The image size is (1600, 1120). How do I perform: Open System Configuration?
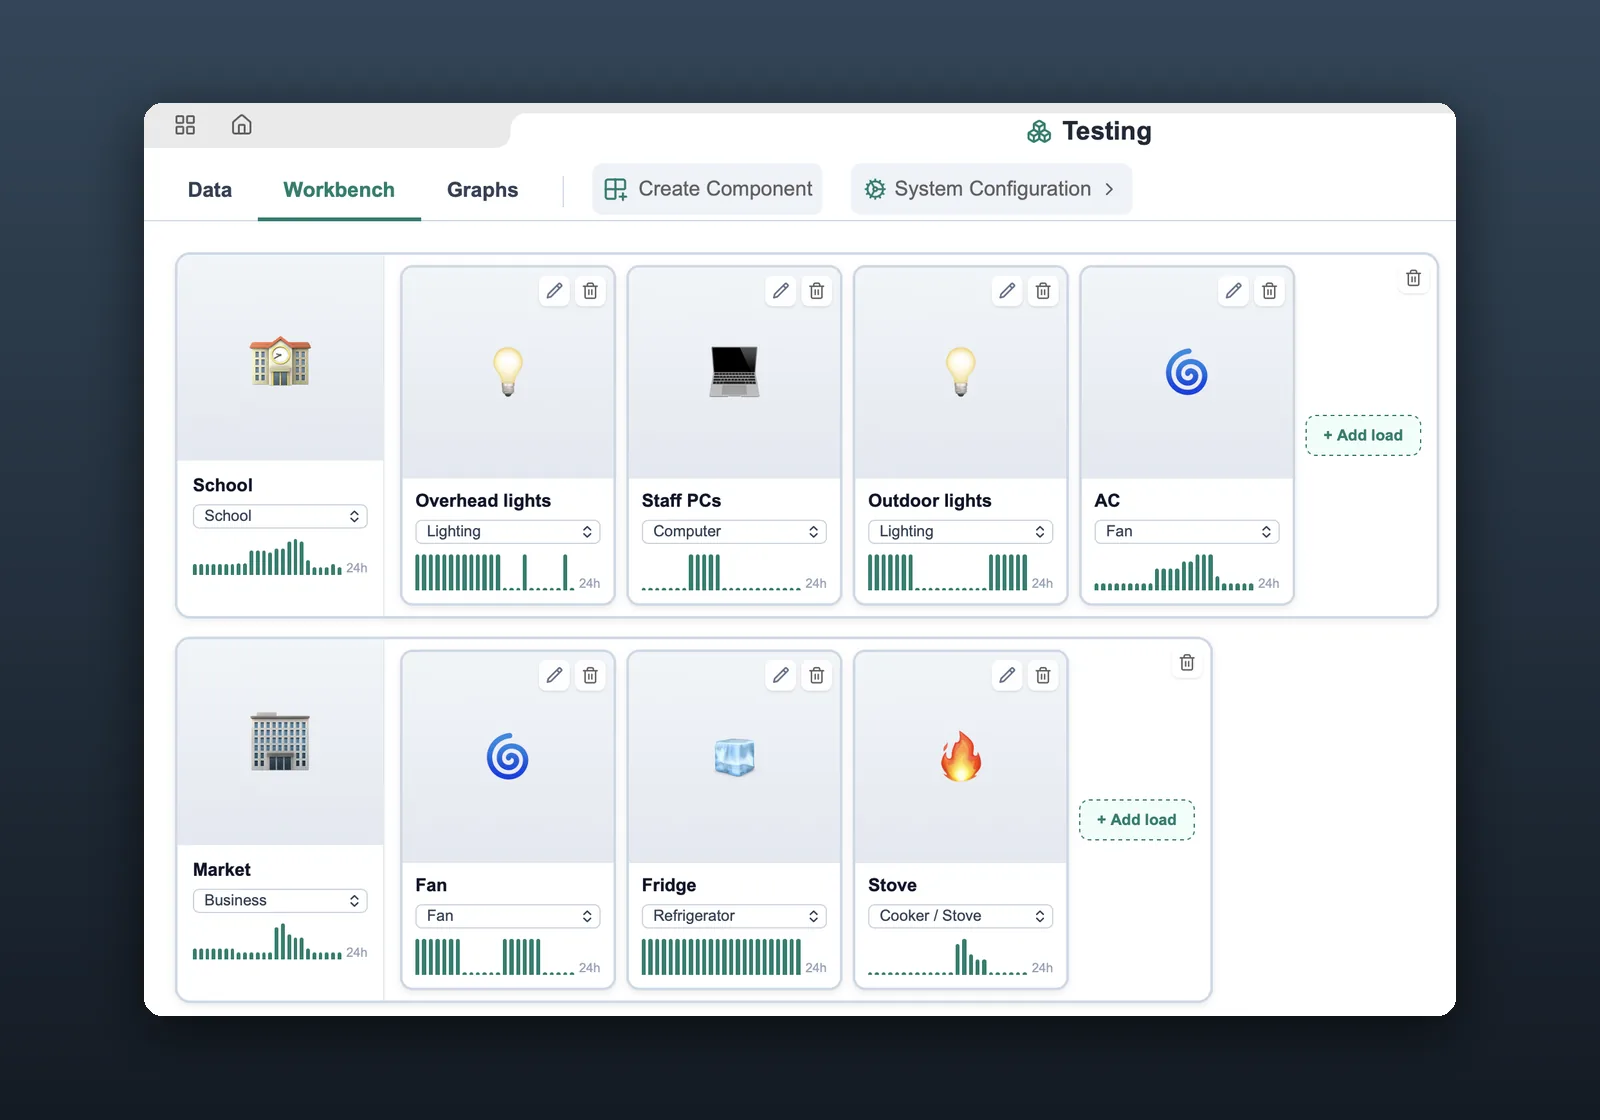click(991, 189)
